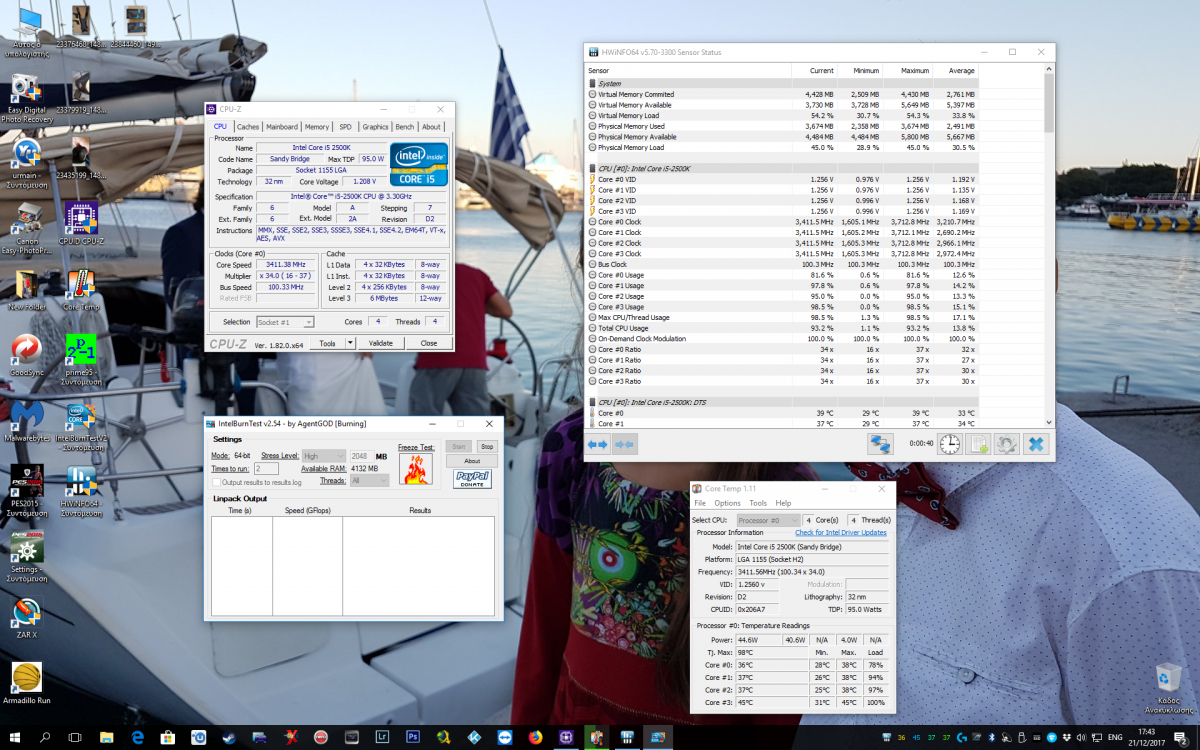Click the CPU-Z Tools button
Image resolution: width=1200 pixels, height=750 pixels.
(327, 343)
